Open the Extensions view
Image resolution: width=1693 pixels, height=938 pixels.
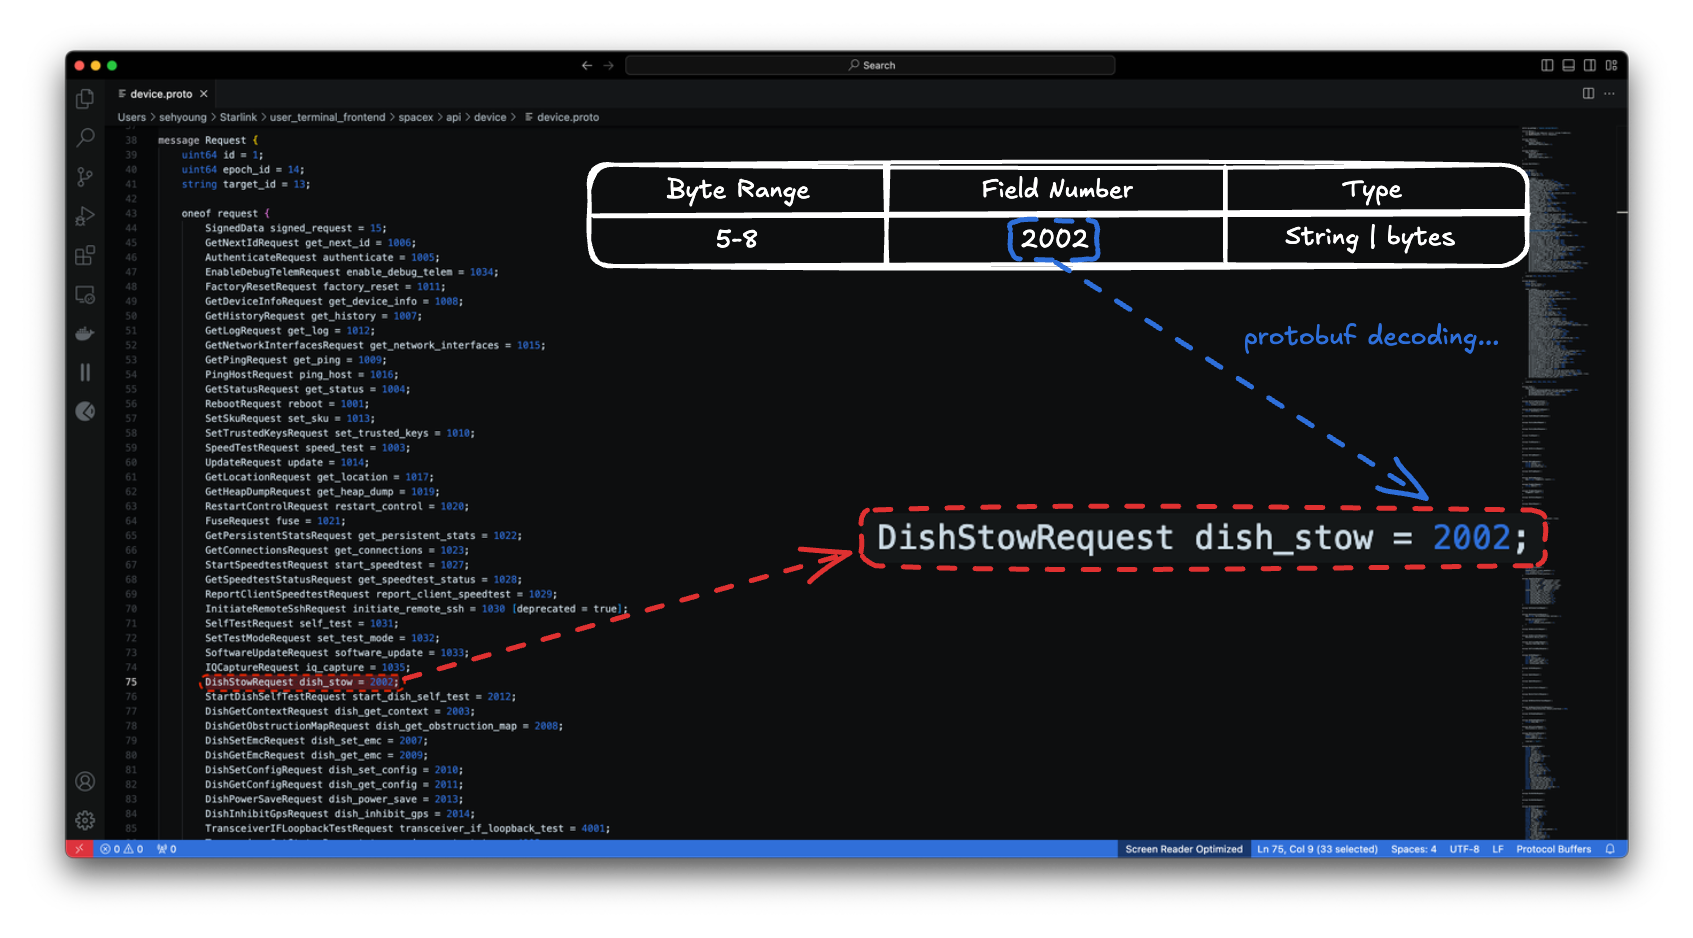[x=85, y=255]
